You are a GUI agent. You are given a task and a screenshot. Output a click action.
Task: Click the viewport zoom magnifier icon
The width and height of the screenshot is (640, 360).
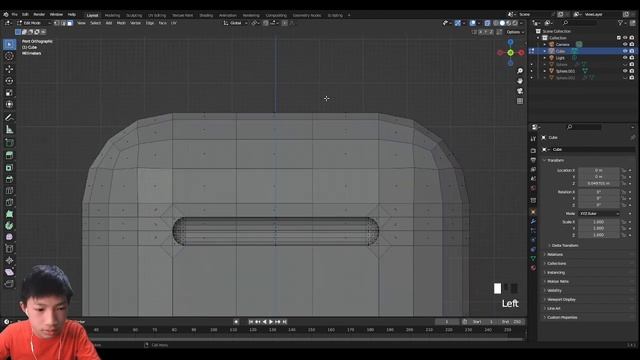[x=520, y=71]
